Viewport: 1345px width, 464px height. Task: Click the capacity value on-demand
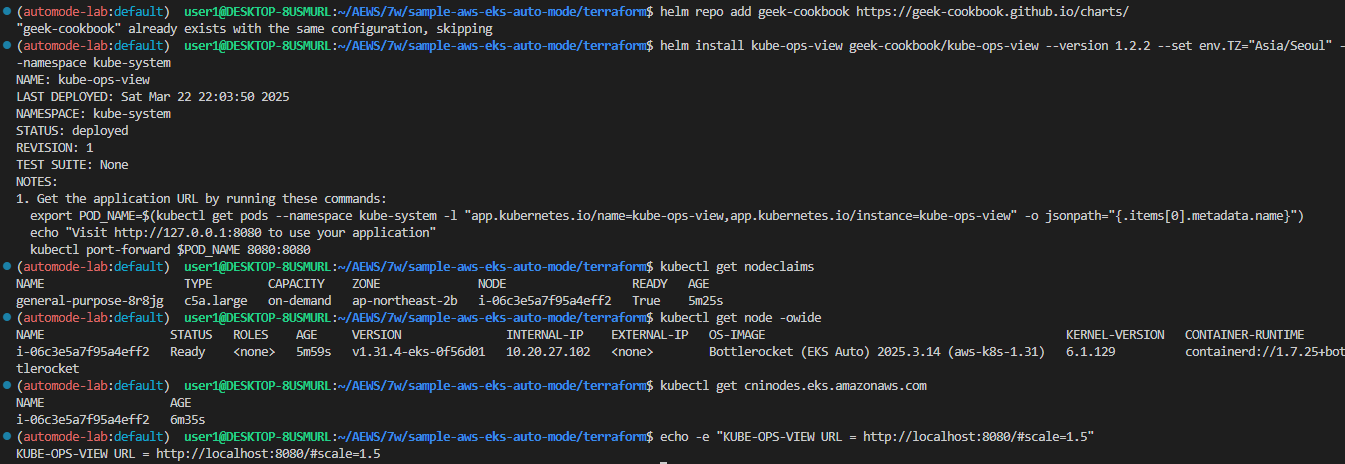(300, 301)
